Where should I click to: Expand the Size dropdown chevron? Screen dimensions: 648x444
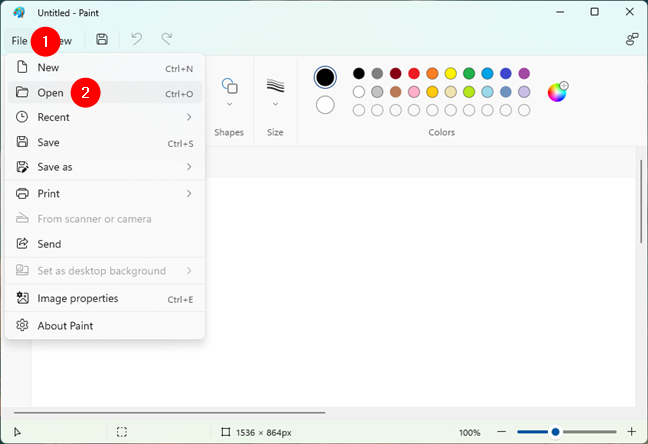(275, 104)
